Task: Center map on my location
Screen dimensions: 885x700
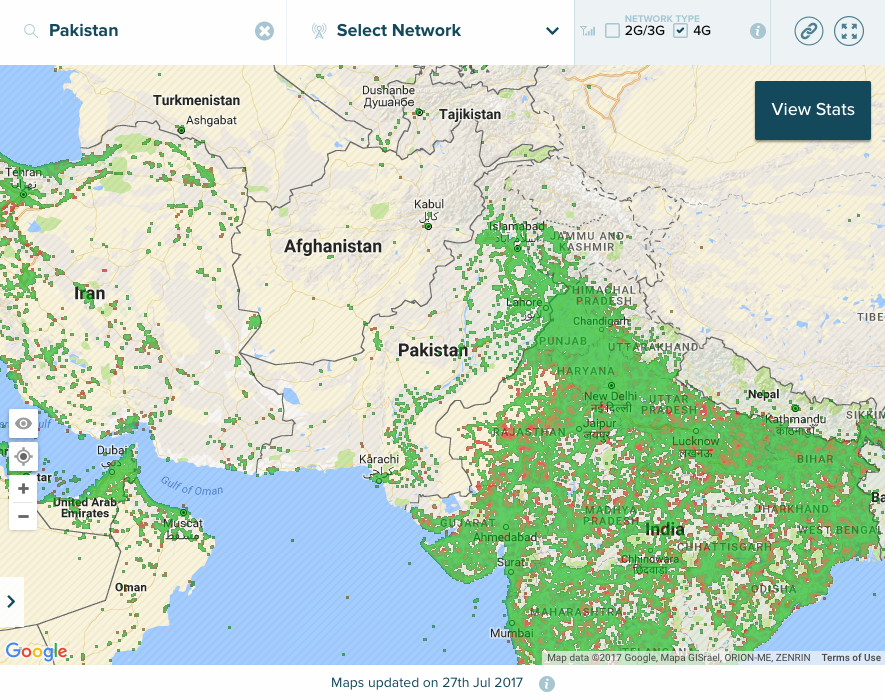Action: [24, 456]
